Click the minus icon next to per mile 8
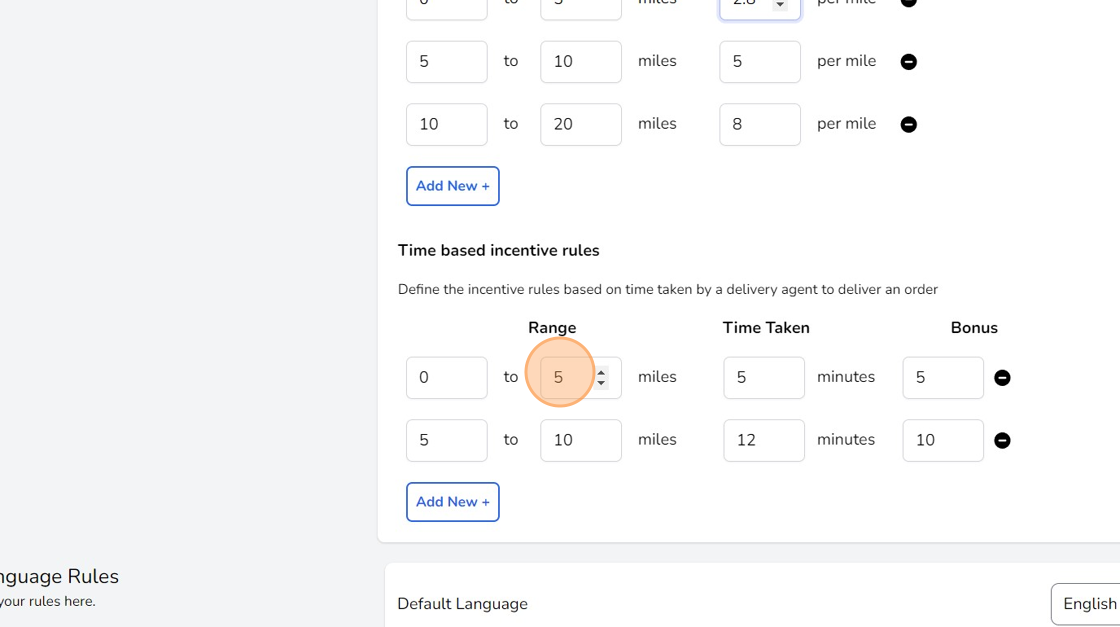This screenshot has height=627, width=1120. [x=908, y=124]
